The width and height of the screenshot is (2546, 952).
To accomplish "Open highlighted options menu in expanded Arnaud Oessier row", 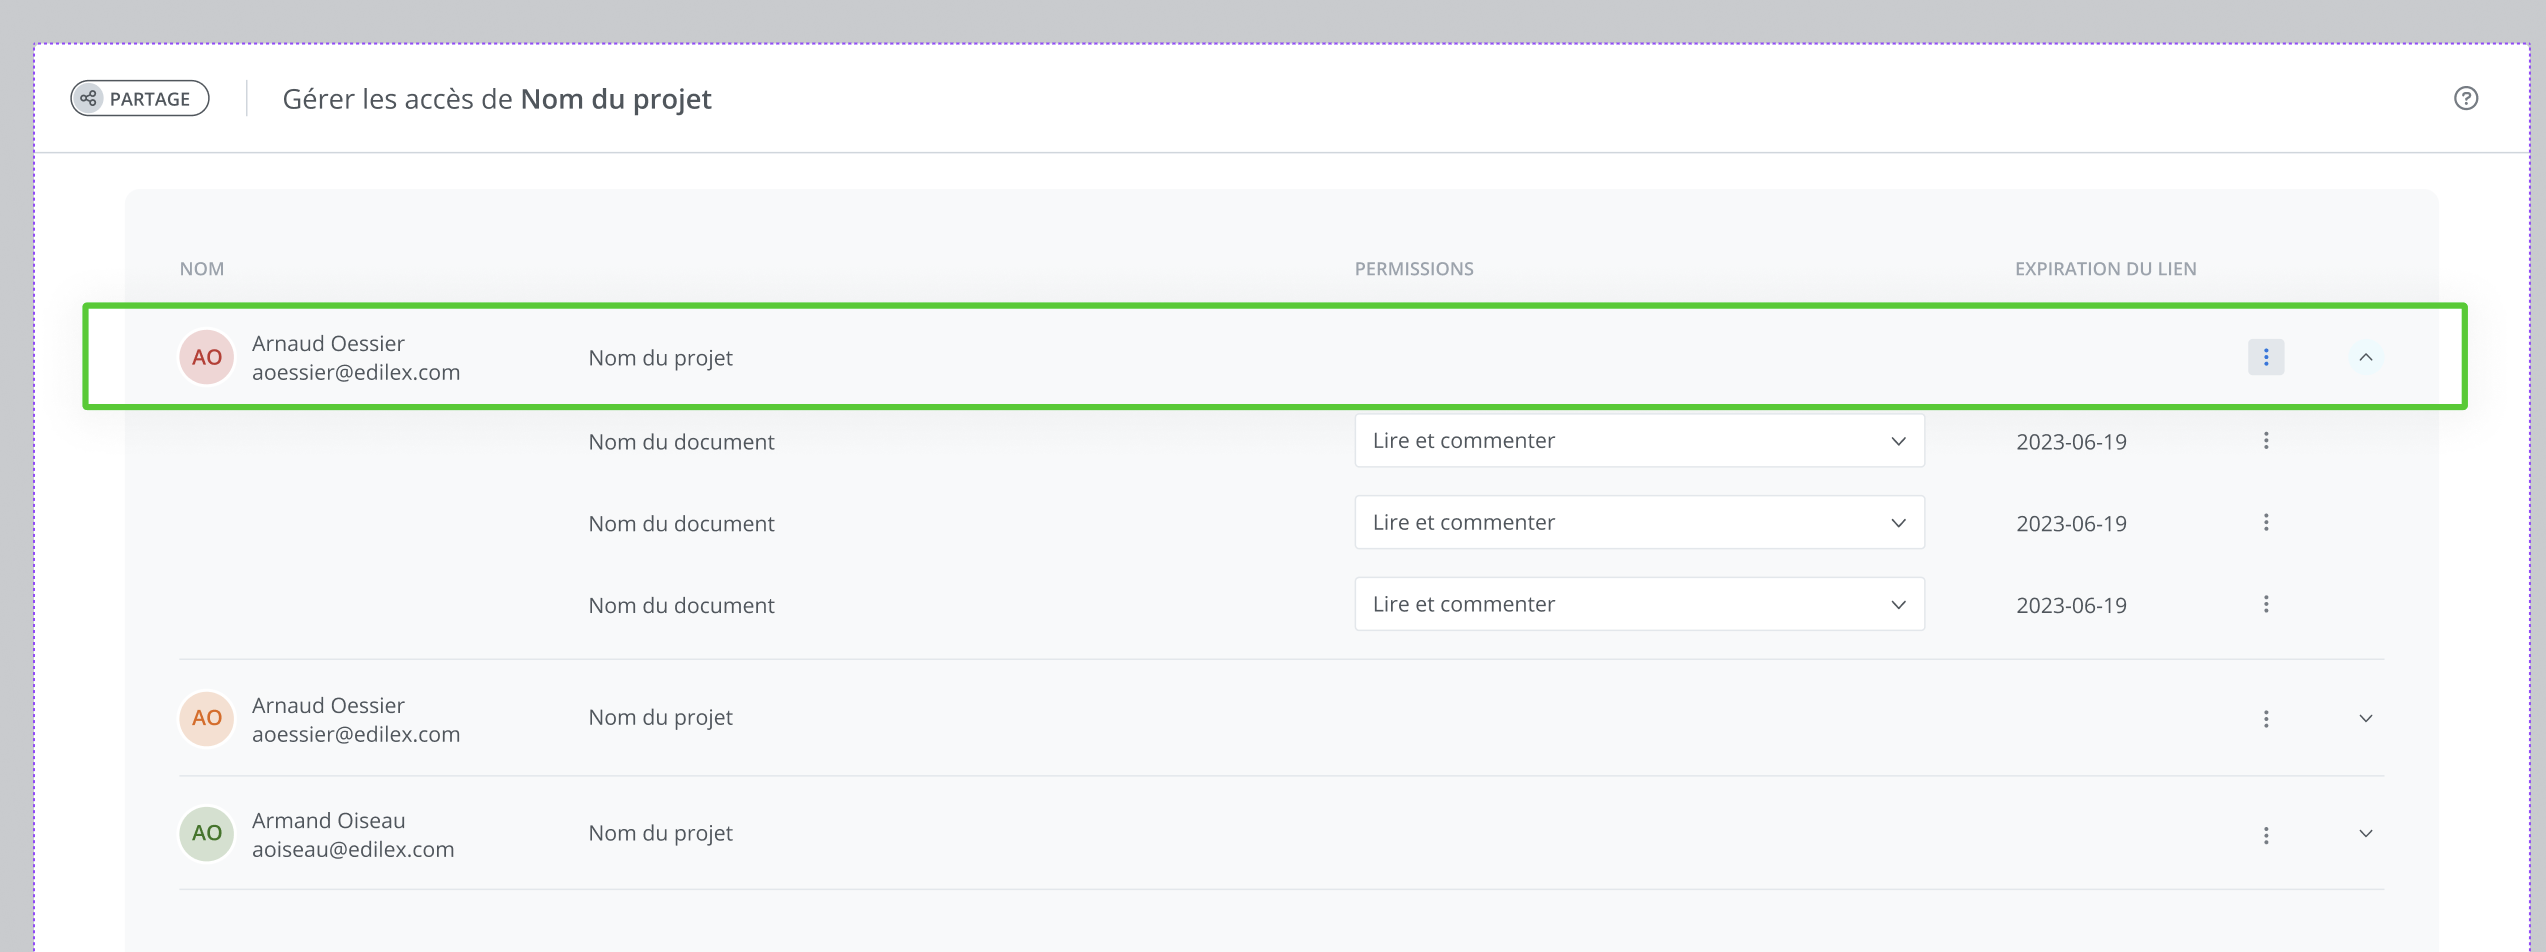I will tap(2265, 357).
